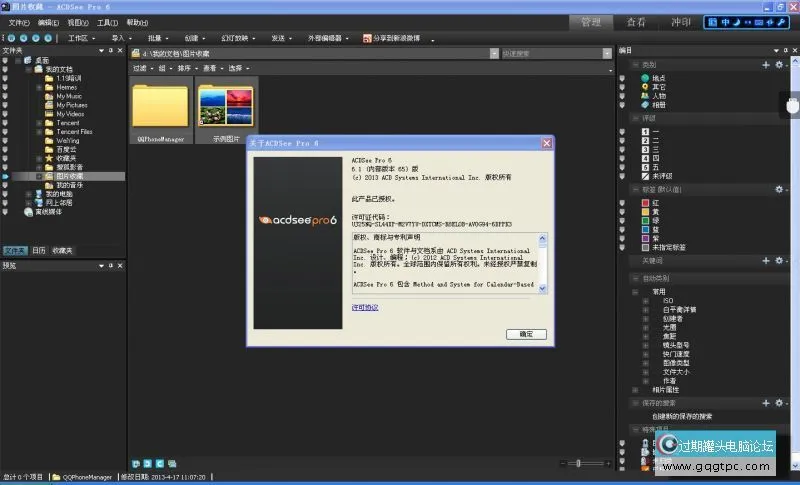The image size is (800, 485).
Task: Open the 文件 menu
Action: pyautogui.click(x=19, y=23)
